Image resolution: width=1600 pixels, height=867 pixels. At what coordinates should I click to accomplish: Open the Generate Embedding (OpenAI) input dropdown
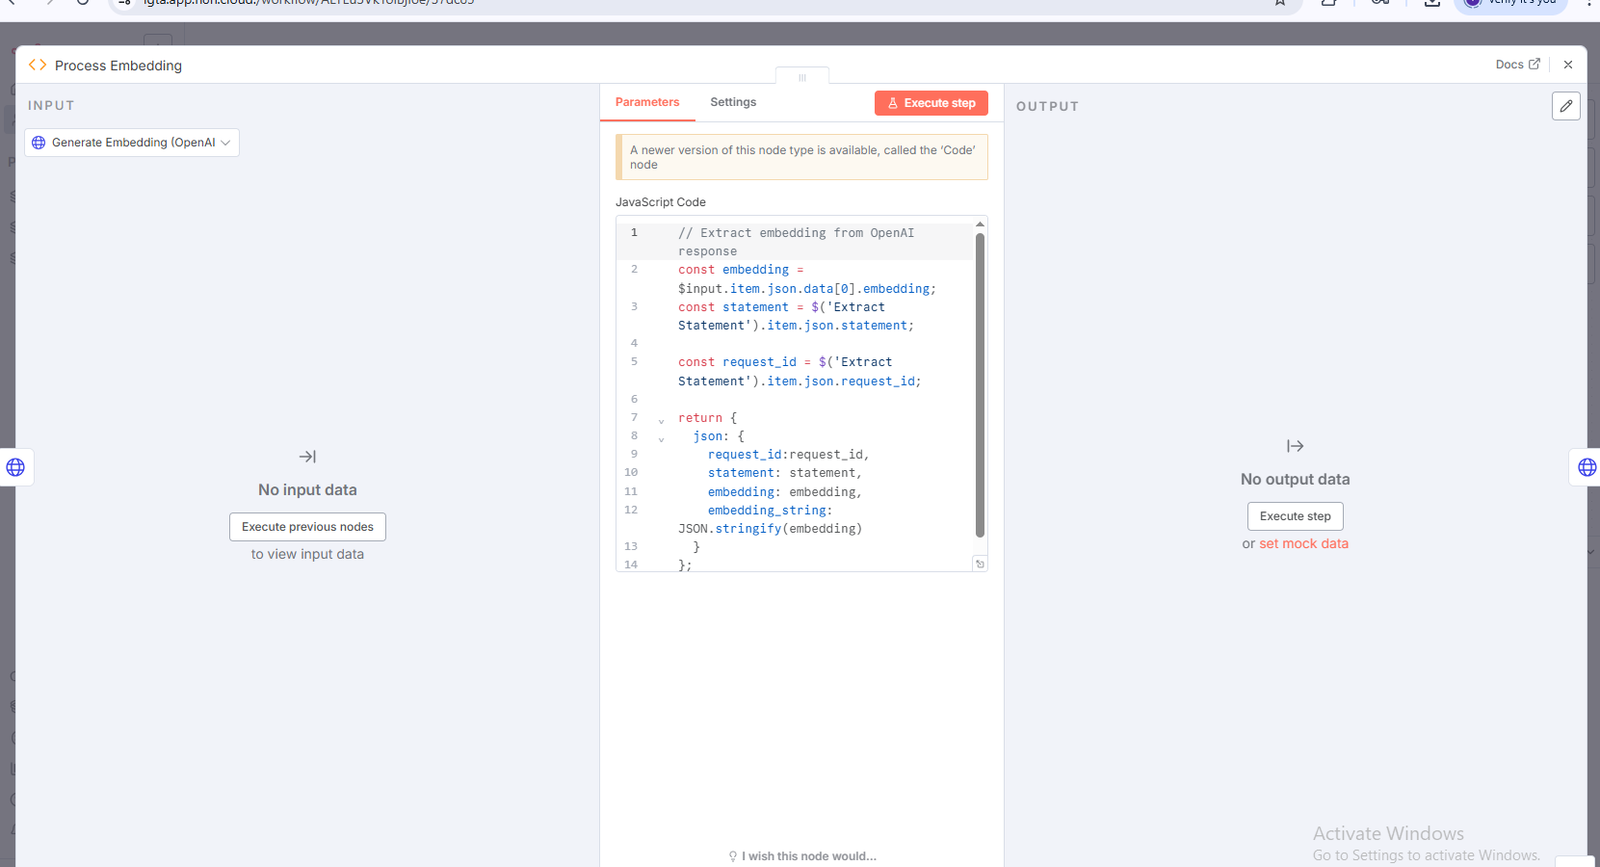(x=132, y=143)
